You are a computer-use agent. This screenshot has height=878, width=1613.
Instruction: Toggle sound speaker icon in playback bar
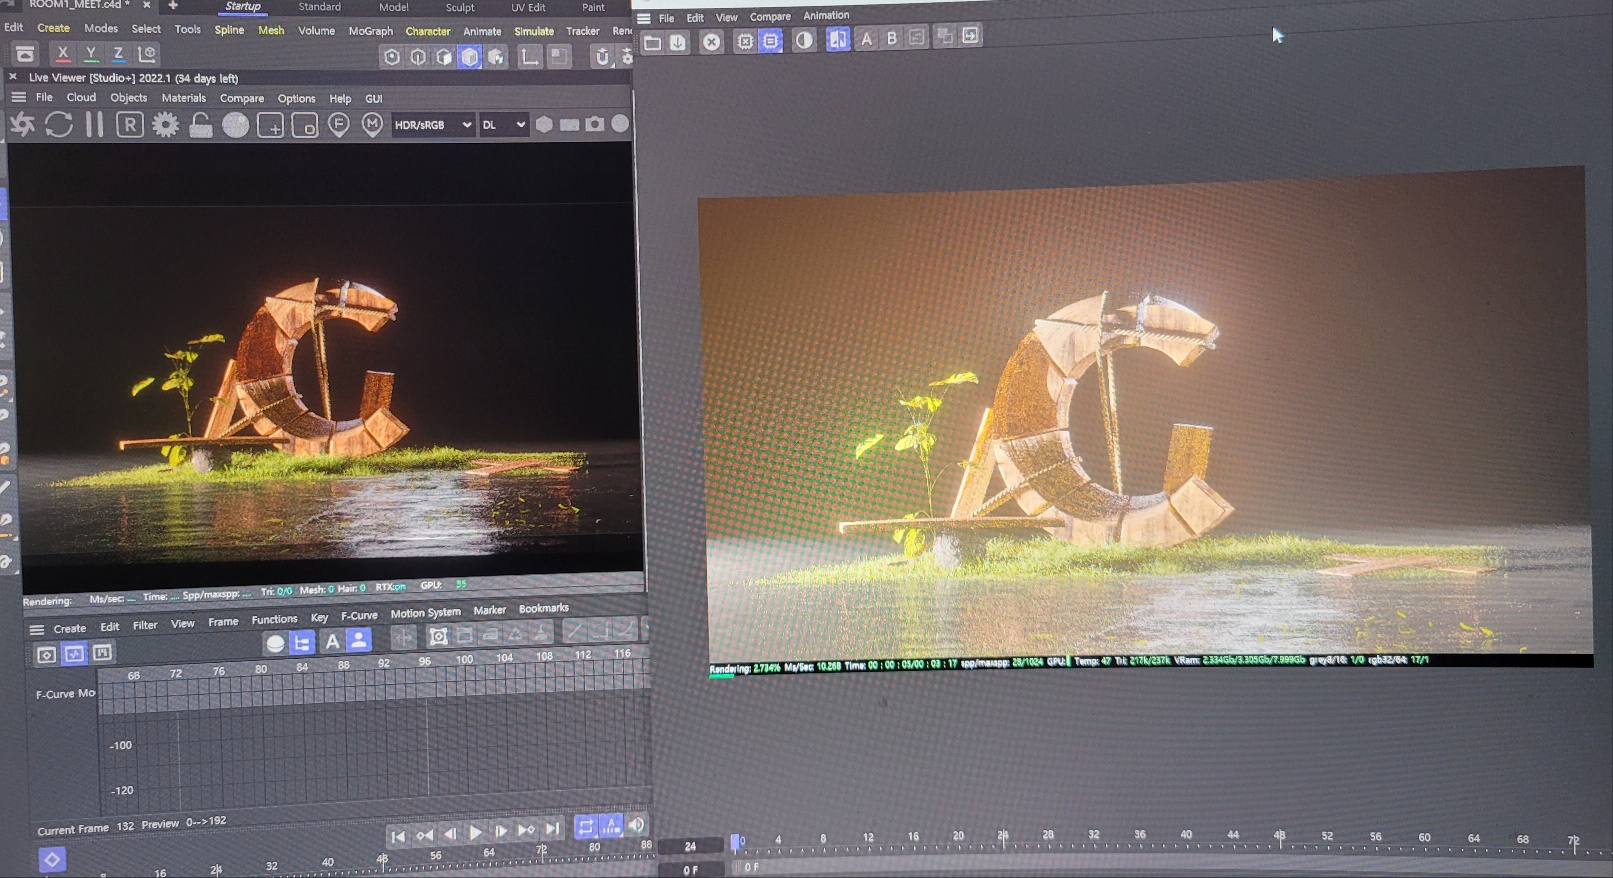pyautogui.click(x=636, y=824)
